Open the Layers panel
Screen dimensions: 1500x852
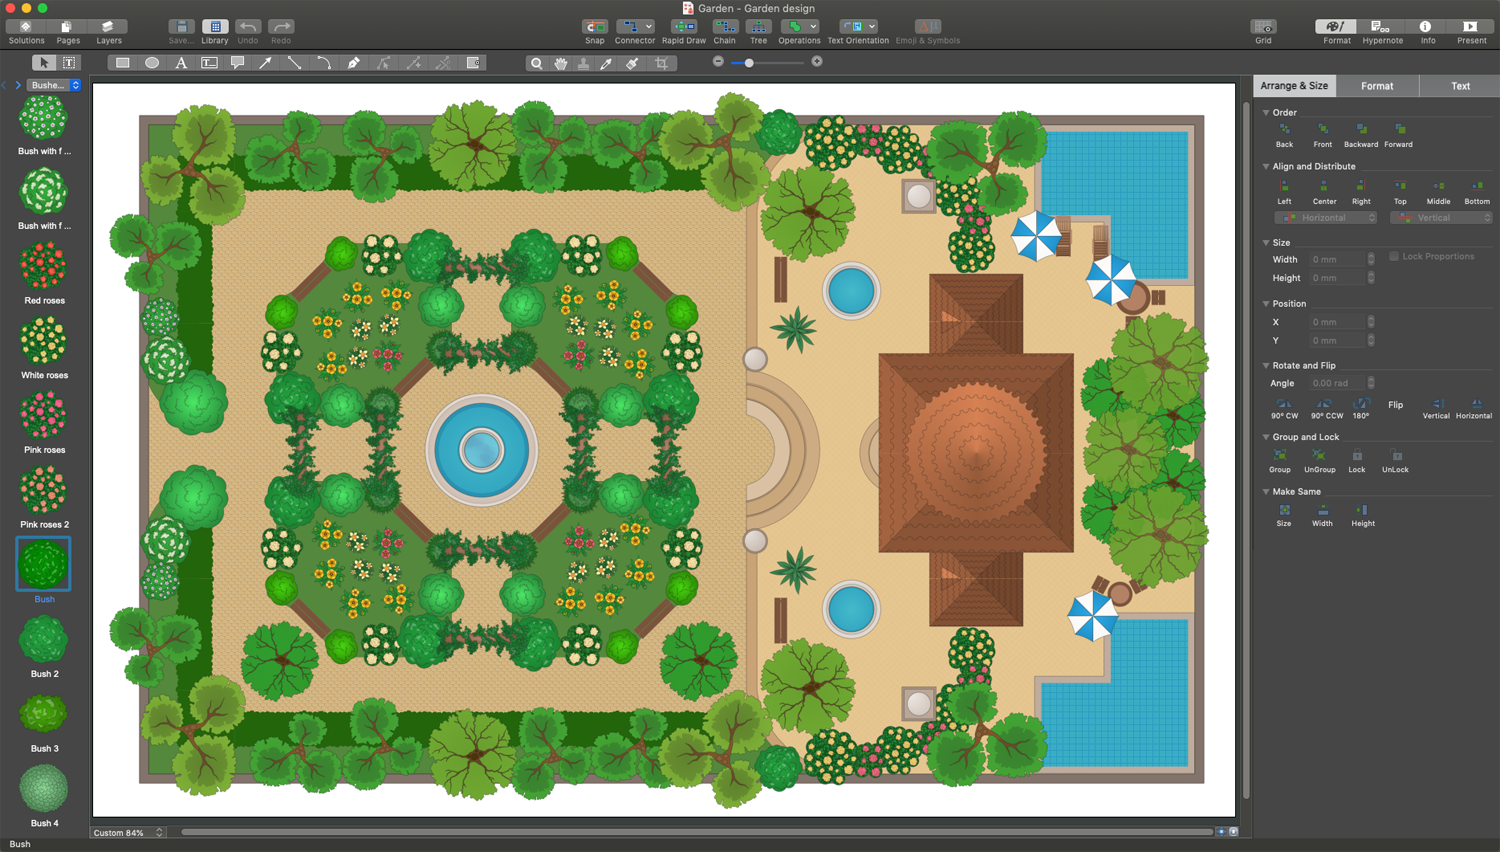[x=109, y=32]
